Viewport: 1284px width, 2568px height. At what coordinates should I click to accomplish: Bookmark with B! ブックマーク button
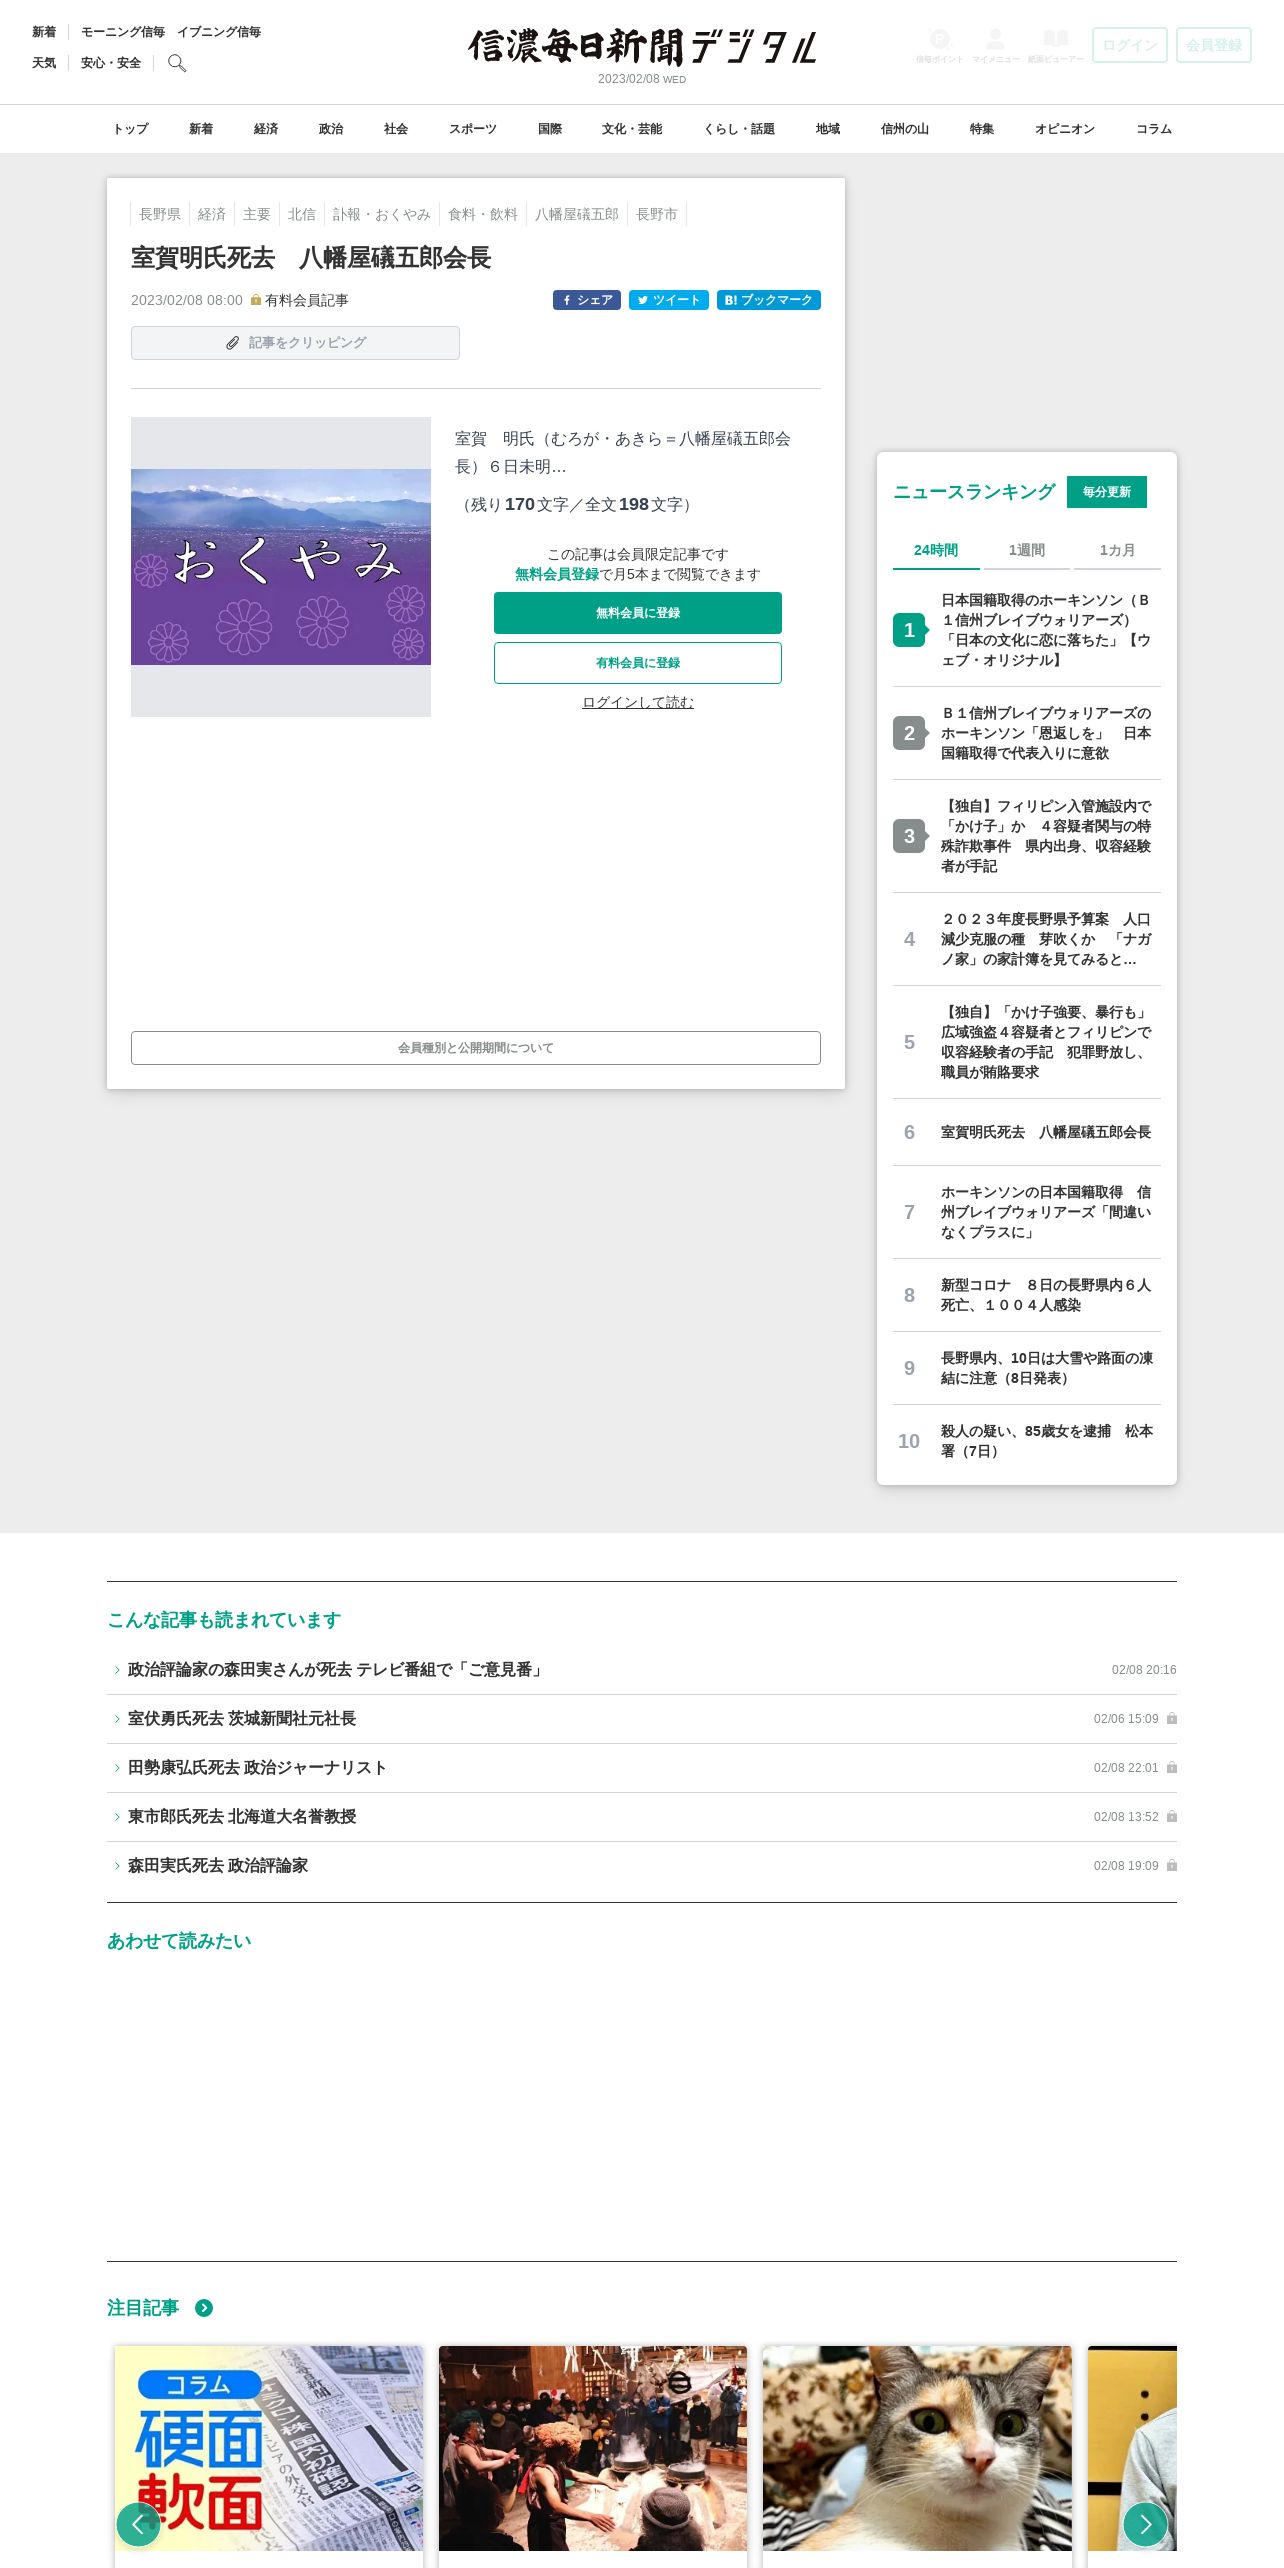coord(769,300)
